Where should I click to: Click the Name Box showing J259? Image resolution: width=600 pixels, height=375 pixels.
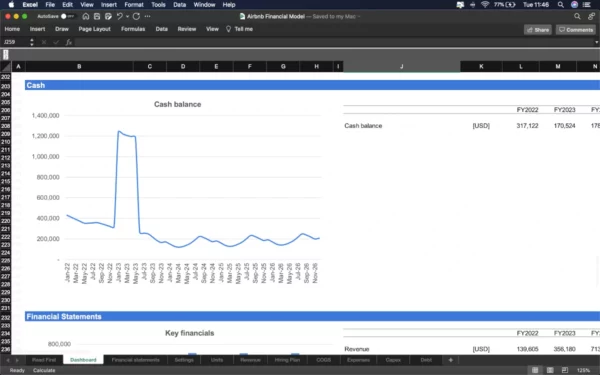tap(15, 42)
